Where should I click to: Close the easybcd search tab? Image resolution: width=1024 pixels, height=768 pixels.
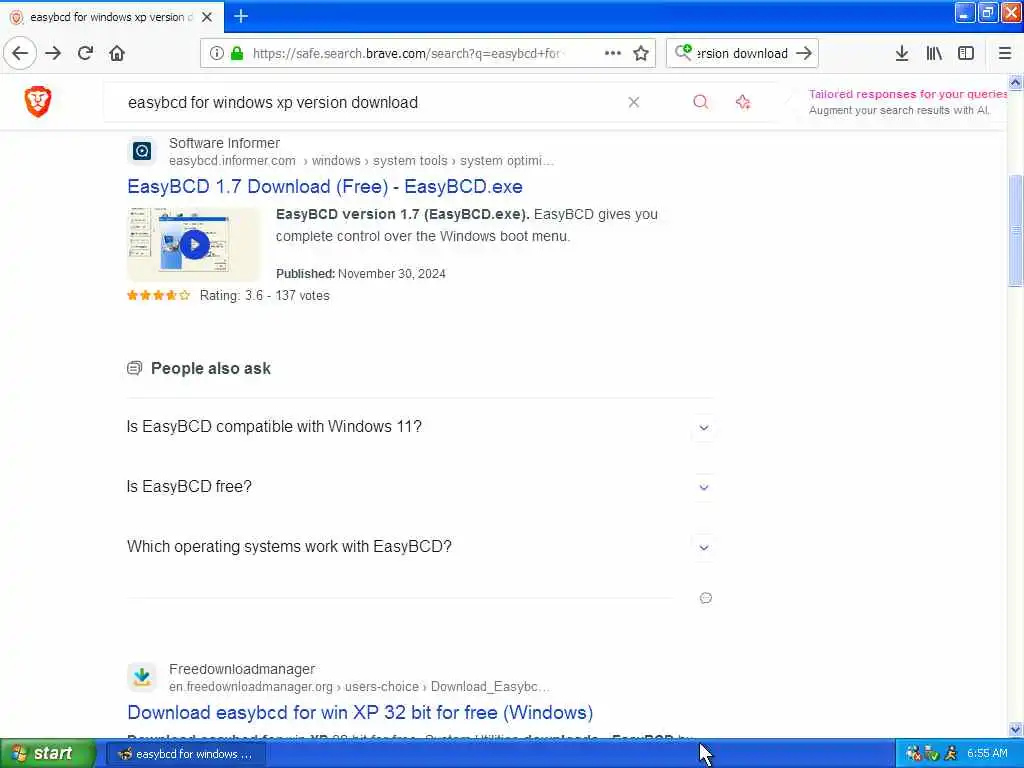207,17
